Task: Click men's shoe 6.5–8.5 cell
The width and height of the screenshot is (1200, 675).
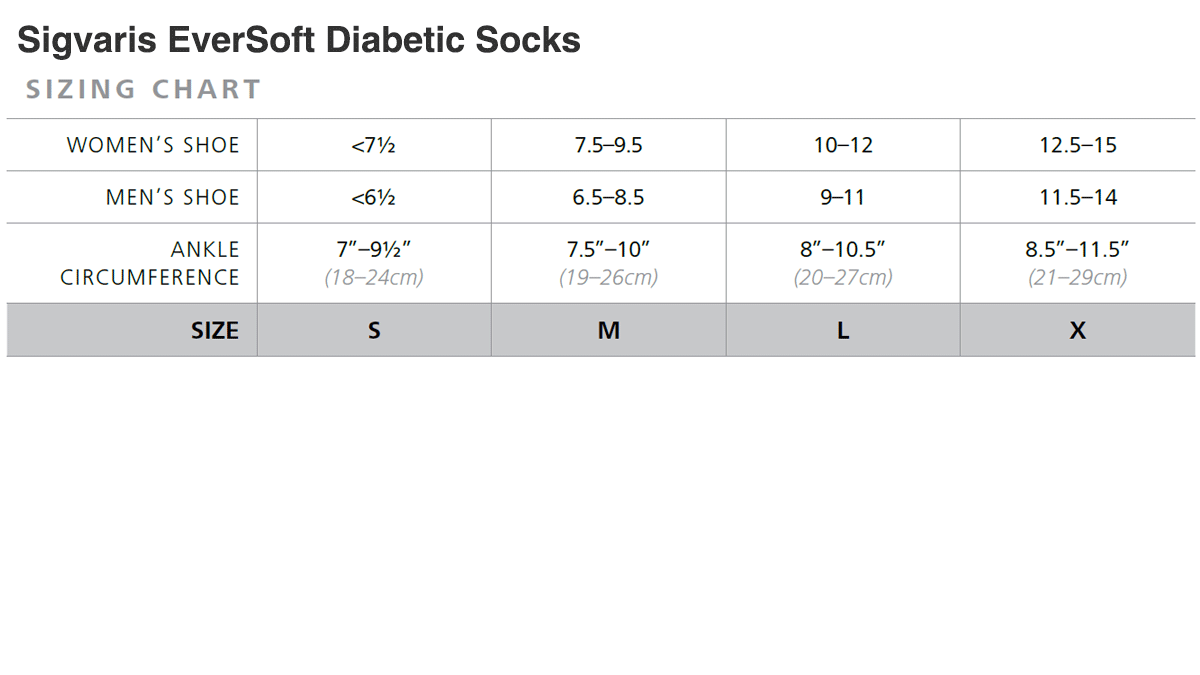Action: (608, 197)
